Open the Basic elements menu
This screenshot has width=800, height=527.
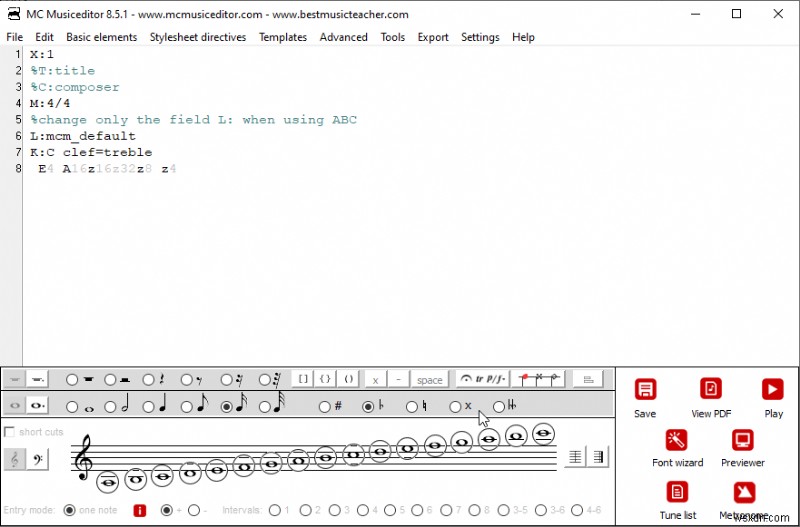[x=102, y=37]
